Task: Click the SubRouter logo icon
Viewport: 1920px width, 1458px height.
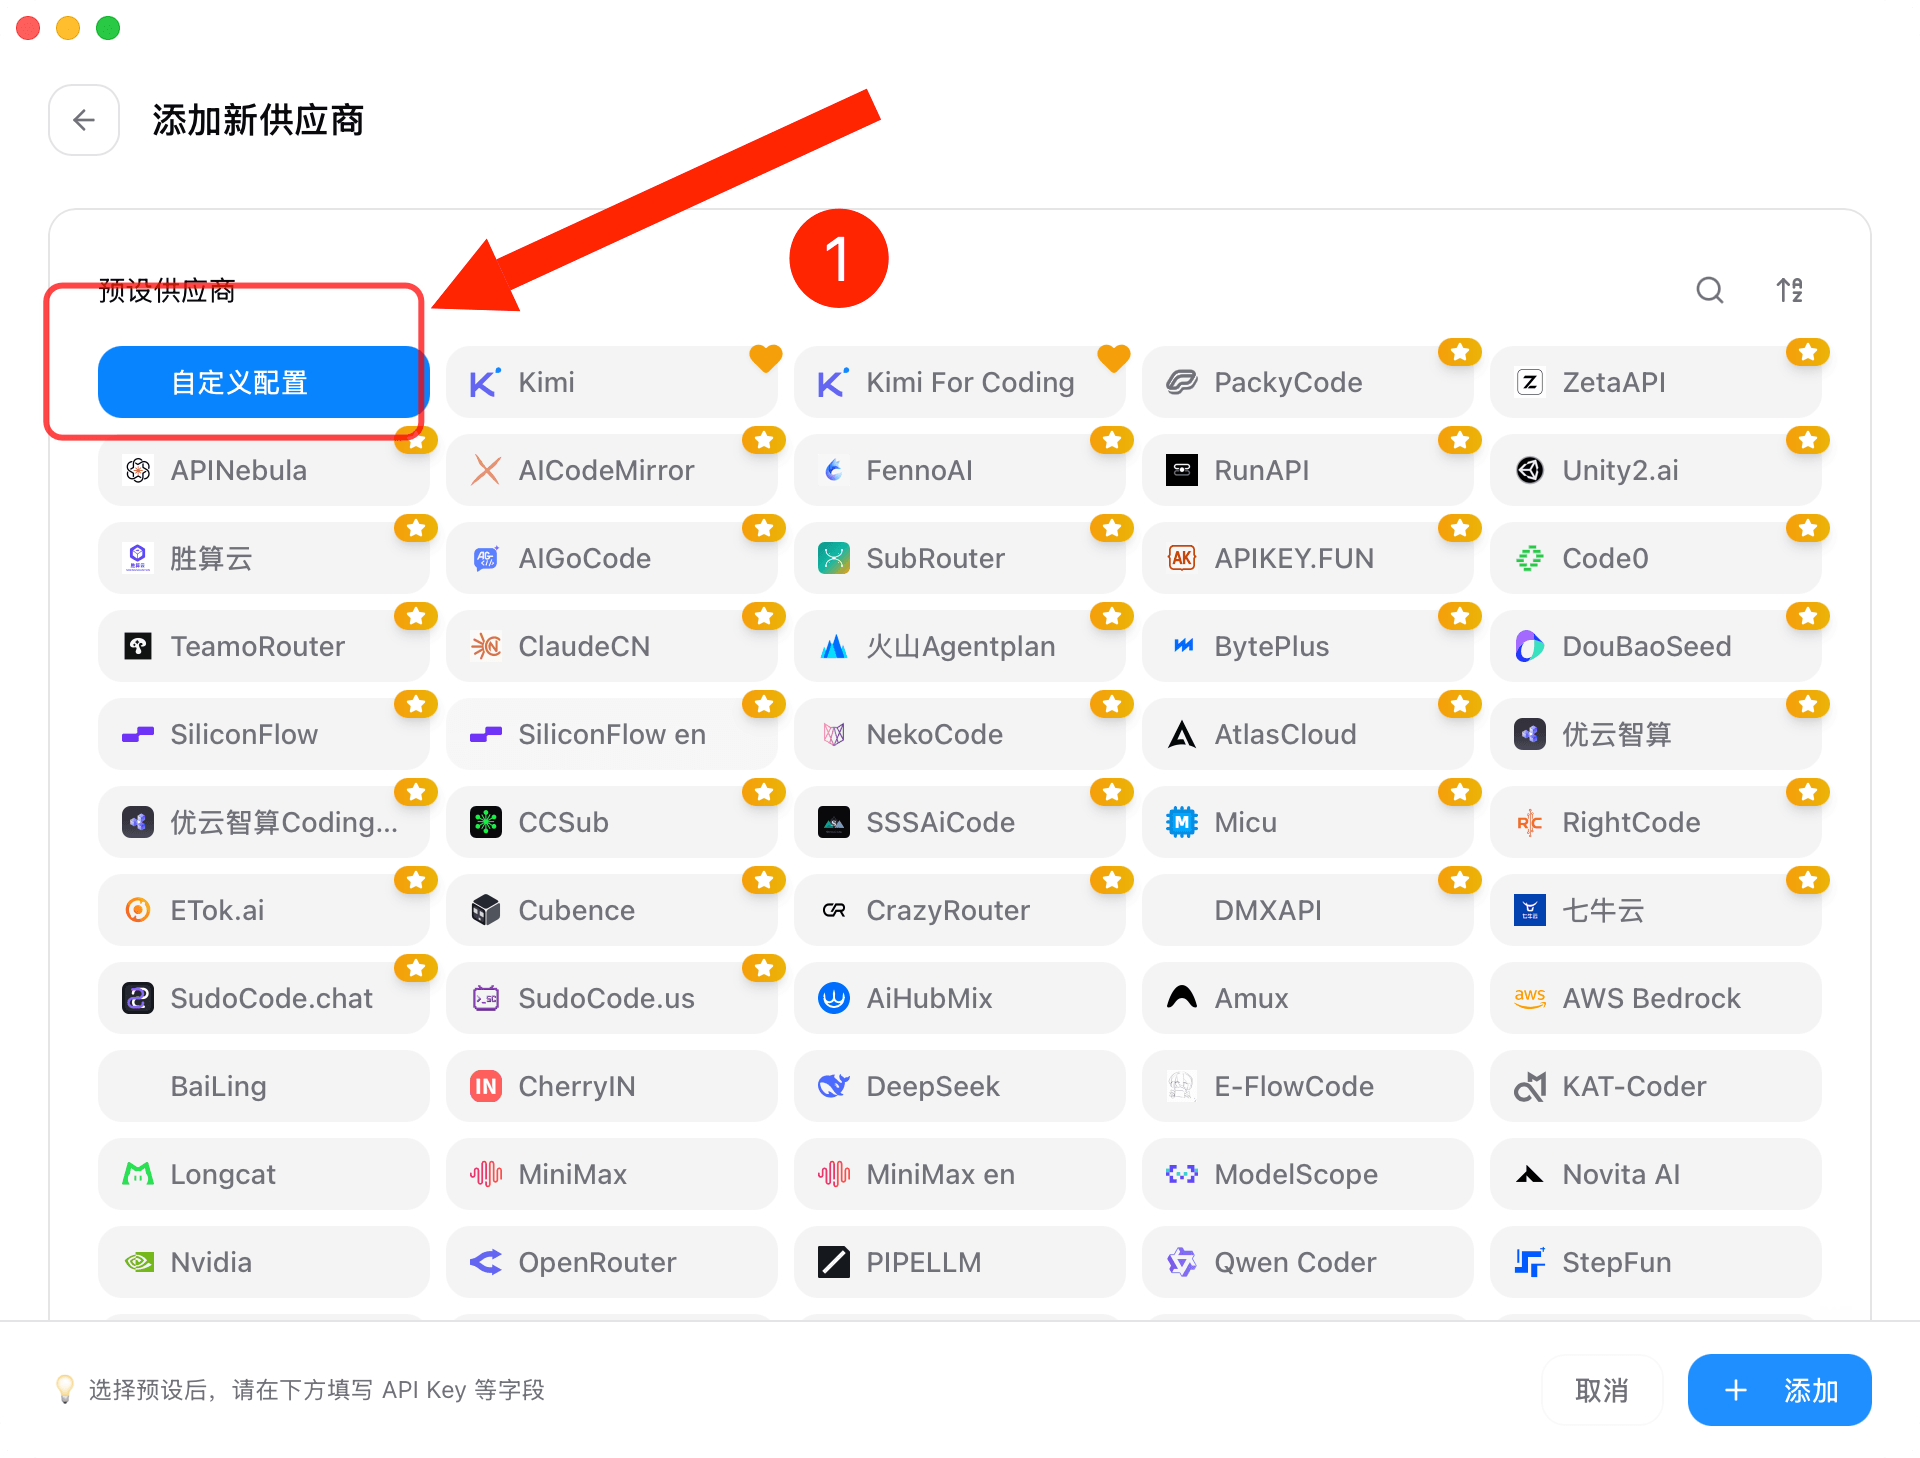Action: point(834,558)
